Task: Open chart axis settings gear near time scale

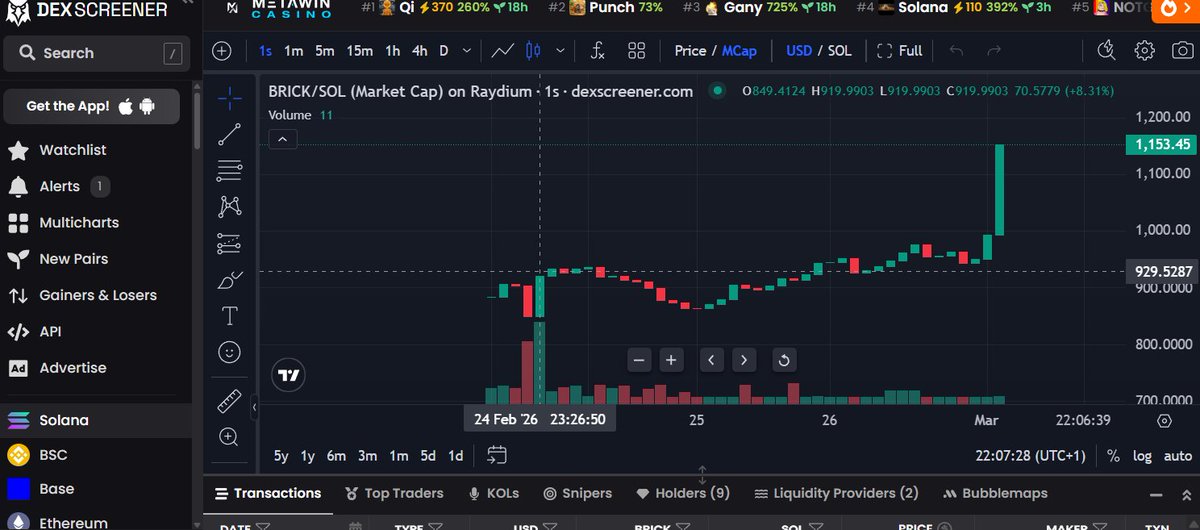Action: (1164, 421)
